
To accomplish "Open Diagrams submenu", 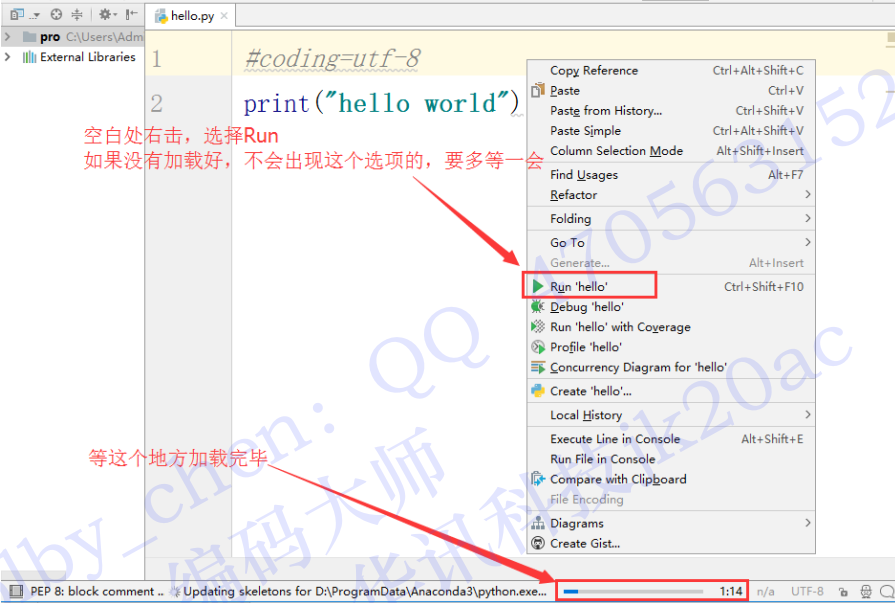I will point(671,523).
